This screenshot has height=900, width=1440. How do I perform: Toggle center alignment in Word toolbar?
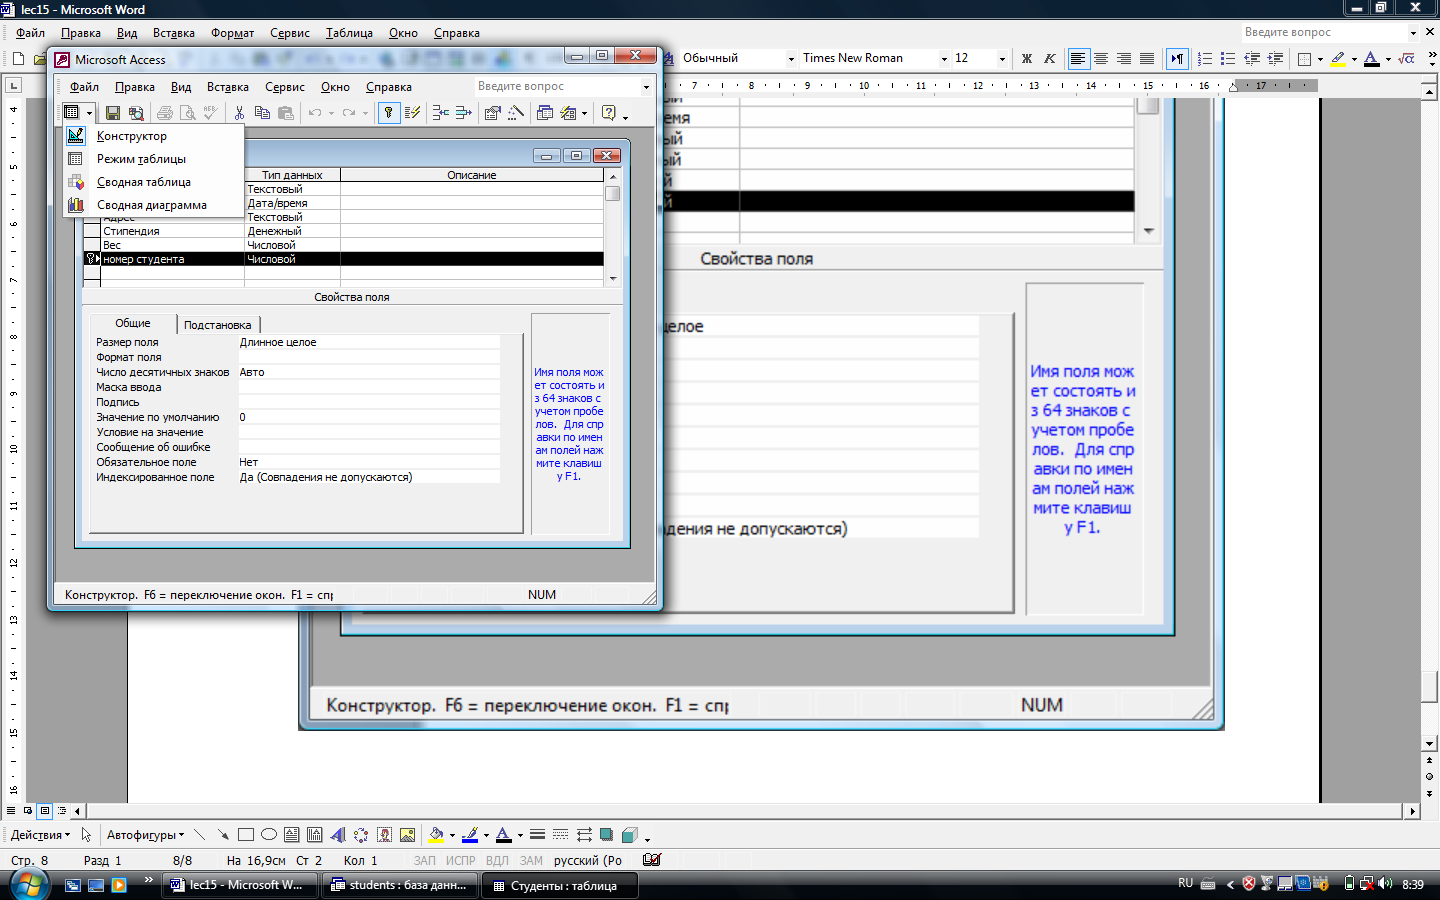[x=1101, y=59]
